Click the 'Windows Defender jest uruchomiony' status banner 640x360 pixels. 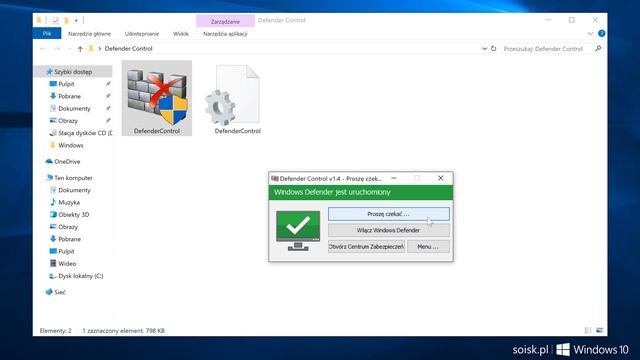coord(361,192)
